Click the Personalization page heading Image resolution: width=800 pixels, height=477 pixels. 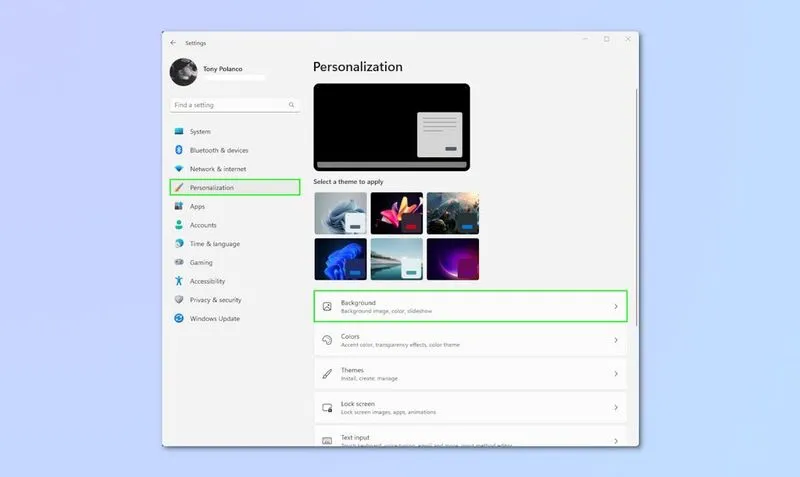coord(358,67)
